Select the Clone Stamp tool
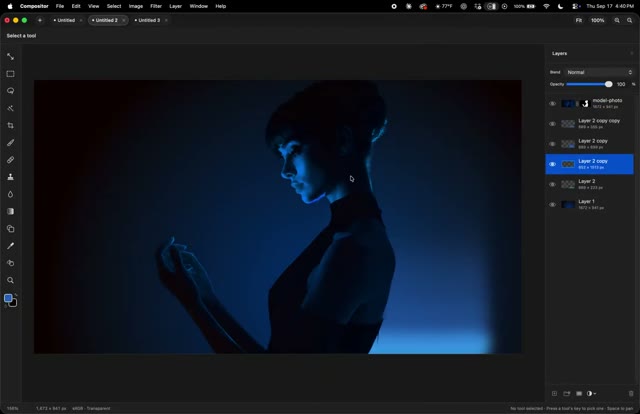640x414 pixels. (11, 177)
